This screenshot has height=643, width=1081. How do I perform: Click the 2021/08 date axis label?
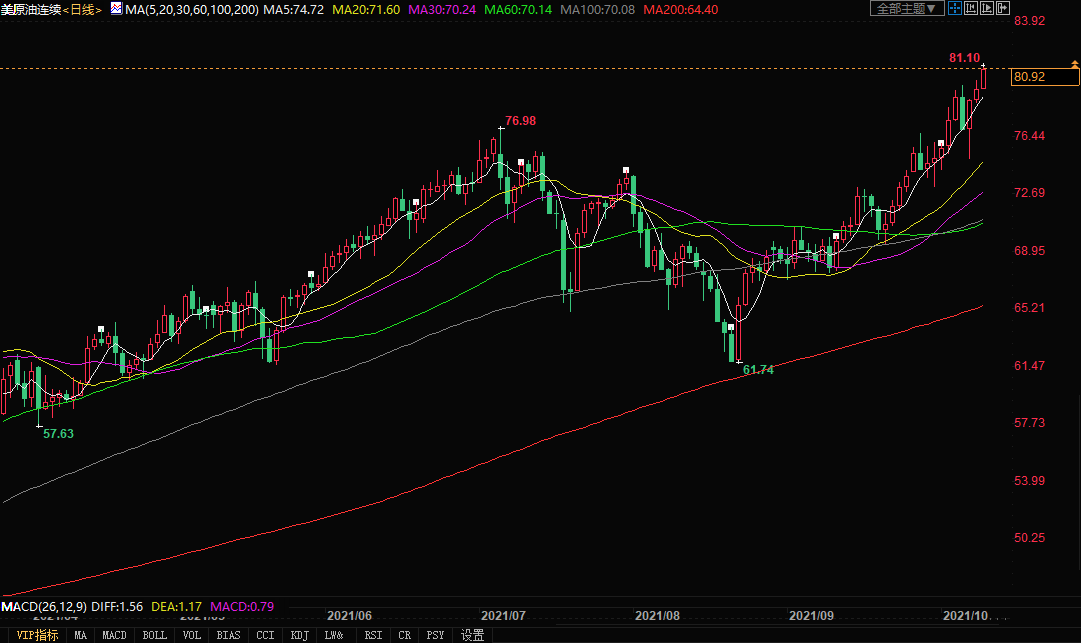tap(657, 615)
